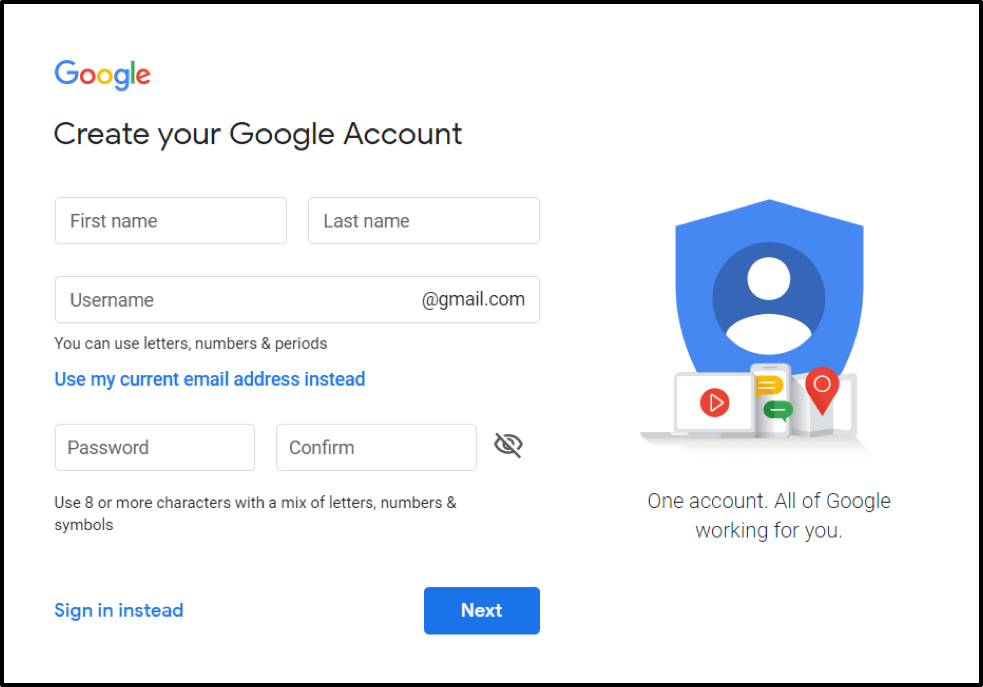Click the red play button icon
The image size is (983, 687).
(714, 403)
